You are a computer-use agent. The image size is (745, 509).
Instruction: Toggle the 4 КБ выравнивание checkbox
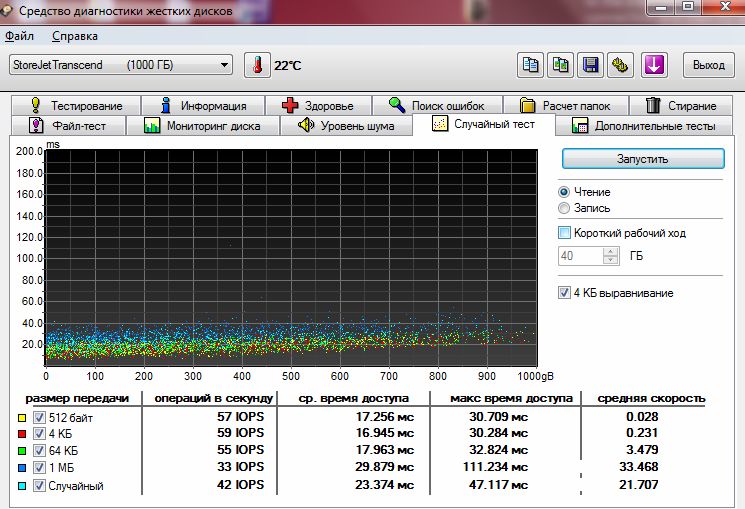(565, 293)
